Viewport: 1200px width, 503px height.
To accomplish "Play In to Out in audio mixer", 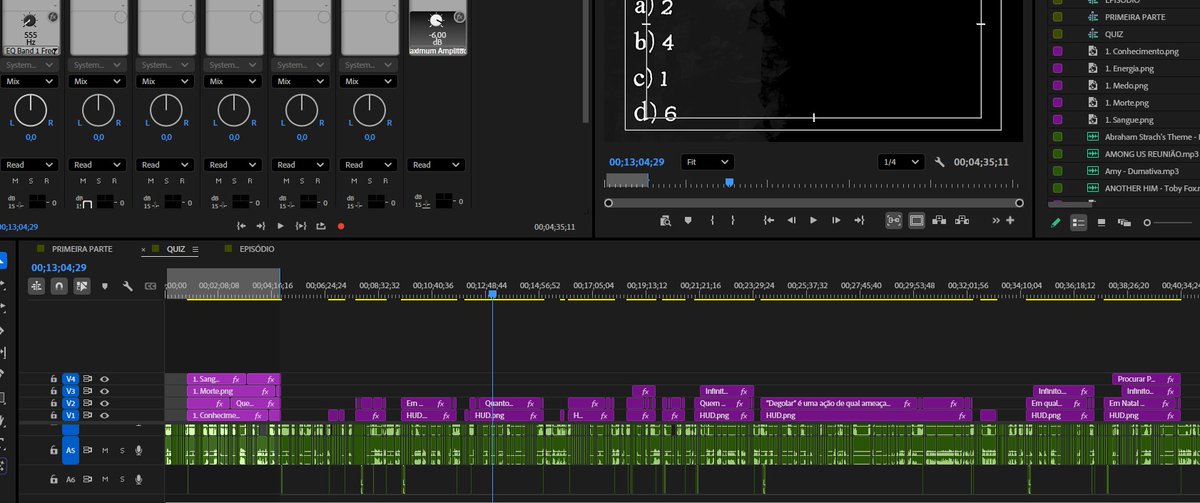I will (301, 226).
